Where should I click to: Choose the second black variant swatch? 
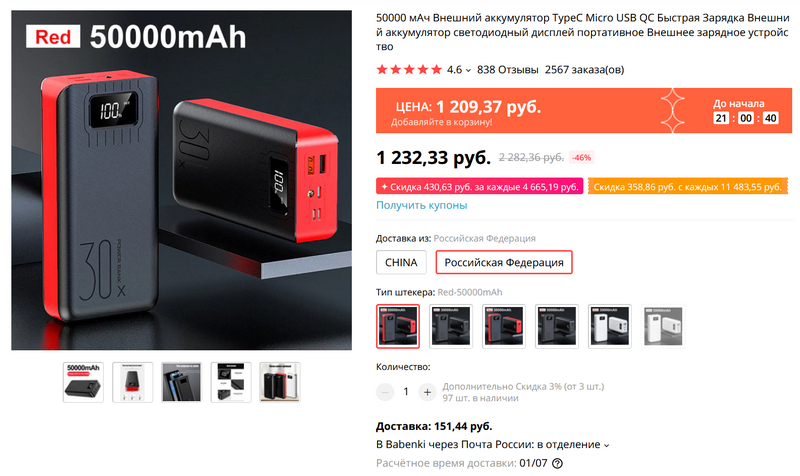click(451, 327)
